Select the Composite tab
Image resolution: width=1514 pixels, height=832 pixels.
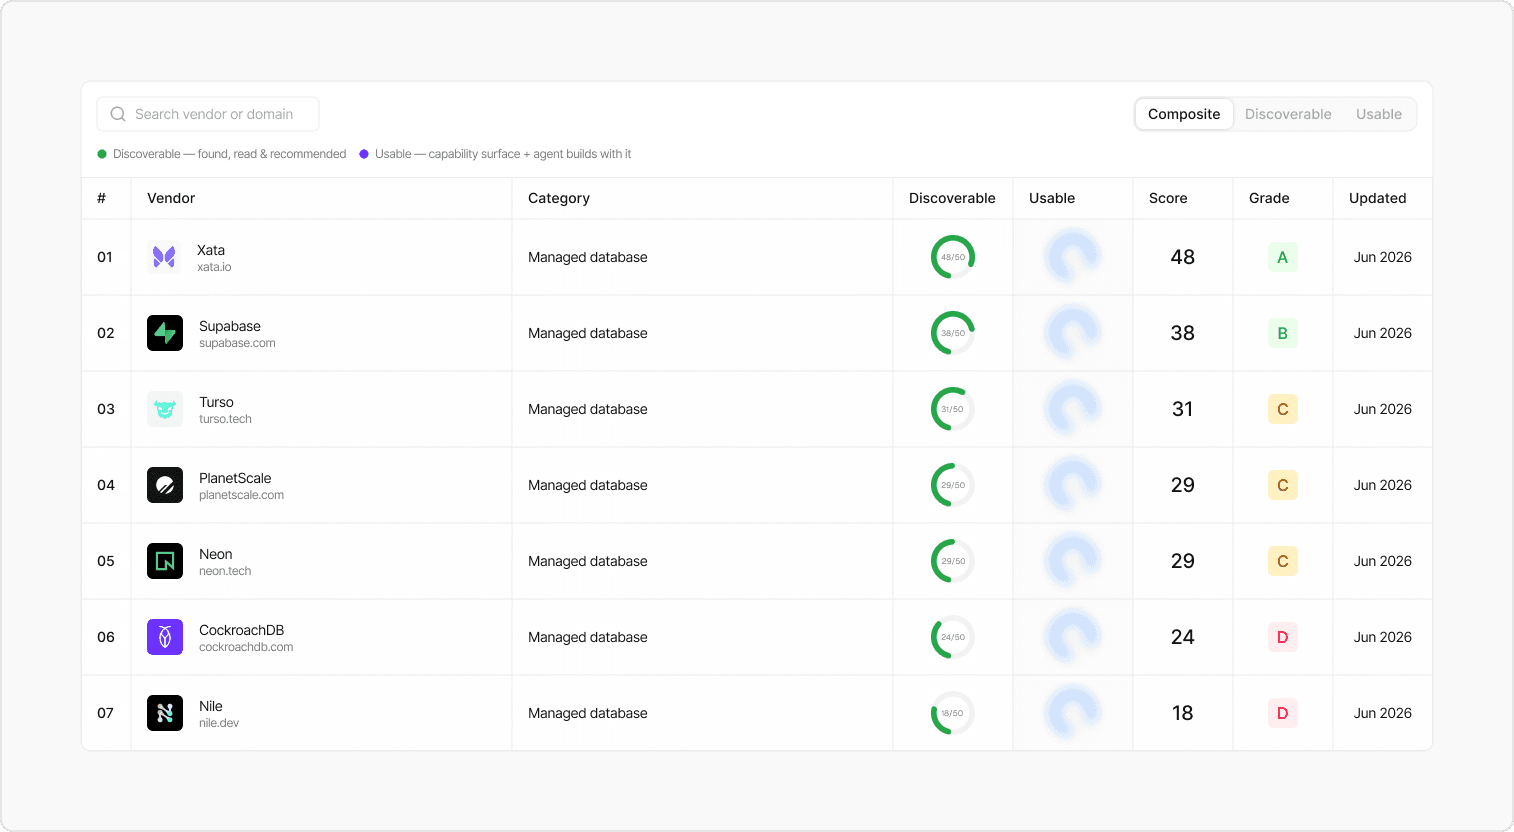[1184, 114]
